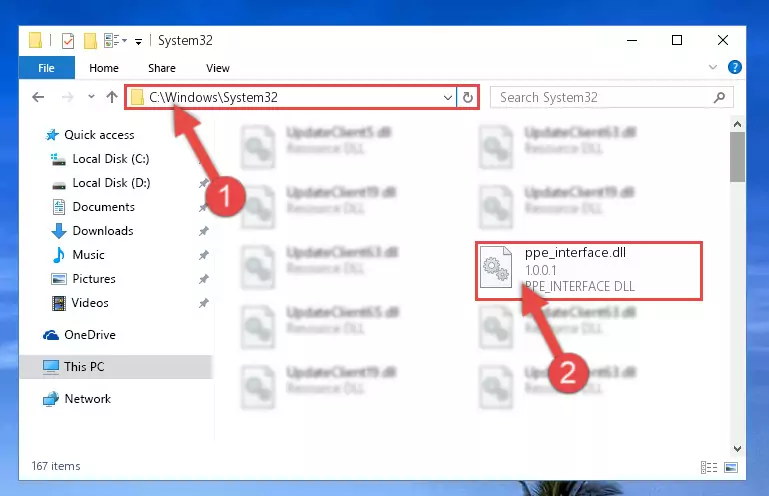
Task: Click the Videos filmstrip icon in sidebar
Action: click(x=59, y=303)
